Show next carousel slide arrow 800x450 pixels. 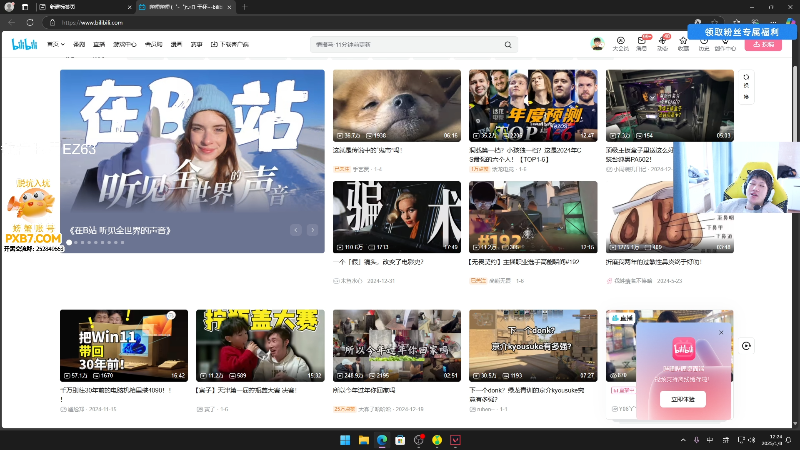[313, 230]
